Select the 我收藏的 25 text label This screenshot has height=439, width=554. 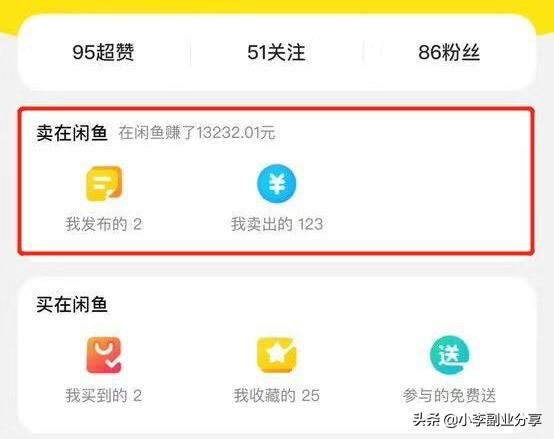coord(277,396)
